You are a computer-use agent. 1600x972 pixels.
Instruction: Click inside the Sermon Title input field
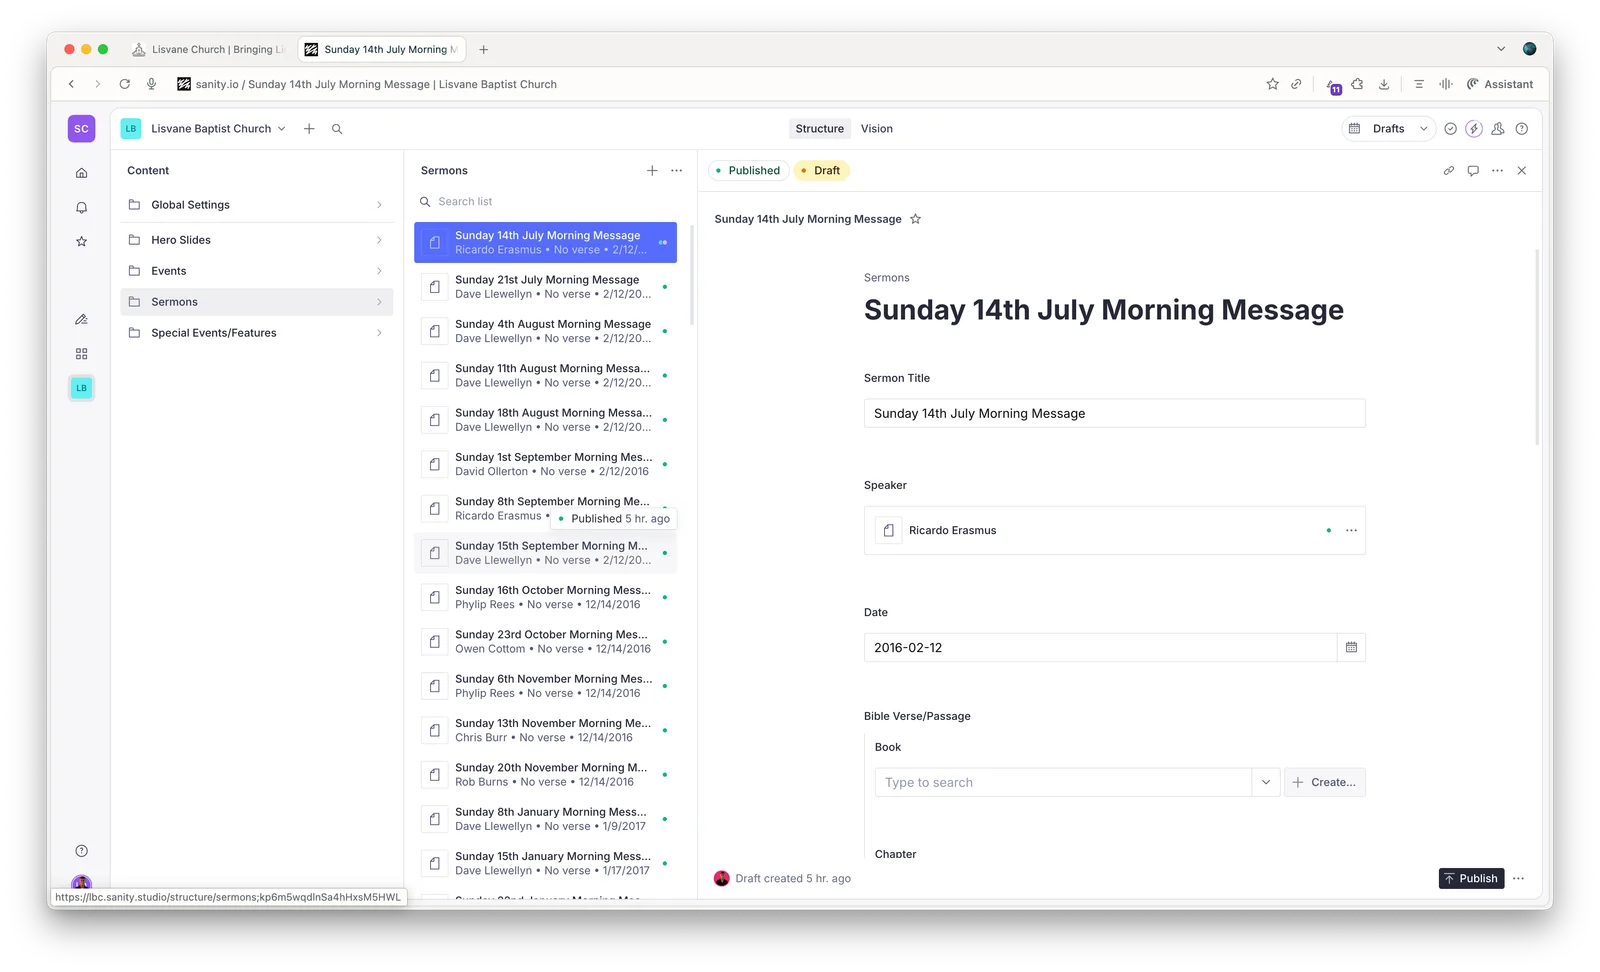click(x=1113, y=413)
